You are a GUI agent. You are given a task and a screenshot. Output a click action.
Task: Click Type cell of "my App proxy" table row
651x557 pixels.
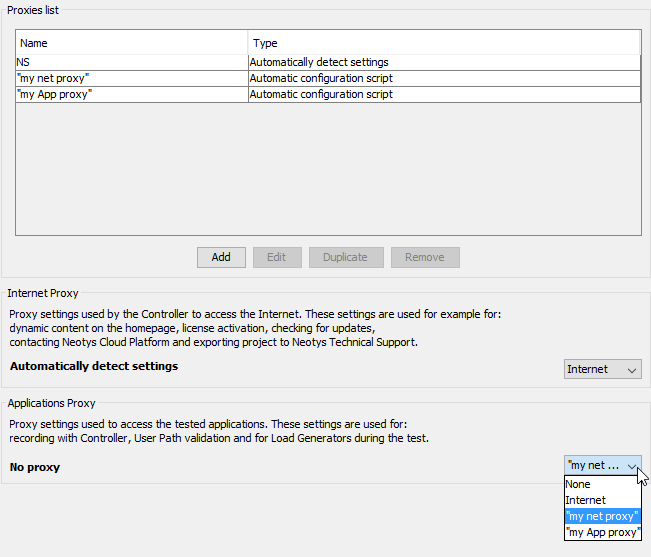point(444,94)
